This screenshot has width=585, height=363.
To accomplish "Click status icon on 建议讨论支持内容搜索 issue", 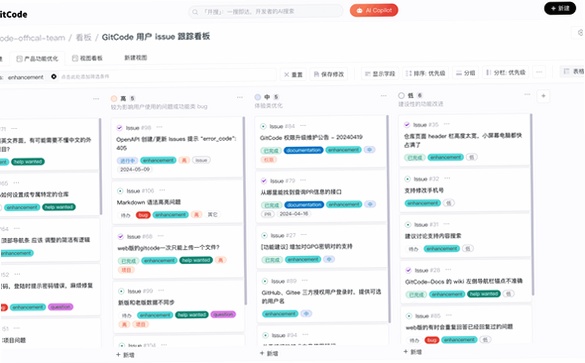I will point(408,225).
